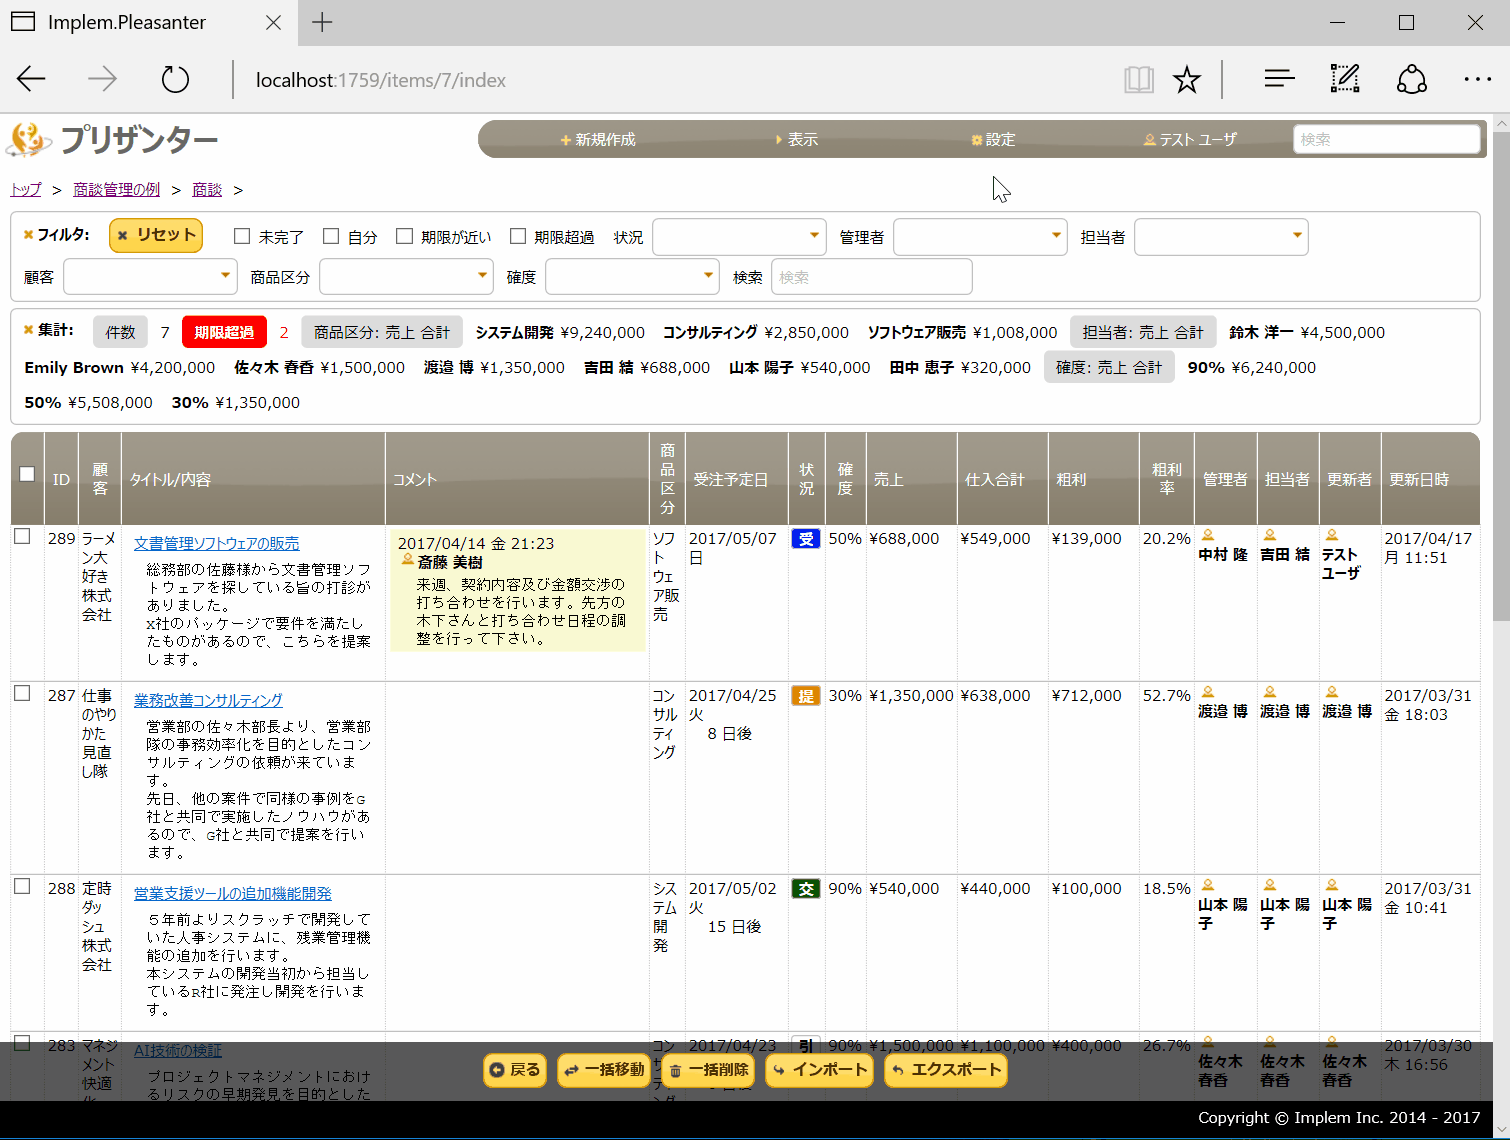Click the 交 status badge in row 288
Viewport: 1510px width, 1140px height.
coord(806,889)
